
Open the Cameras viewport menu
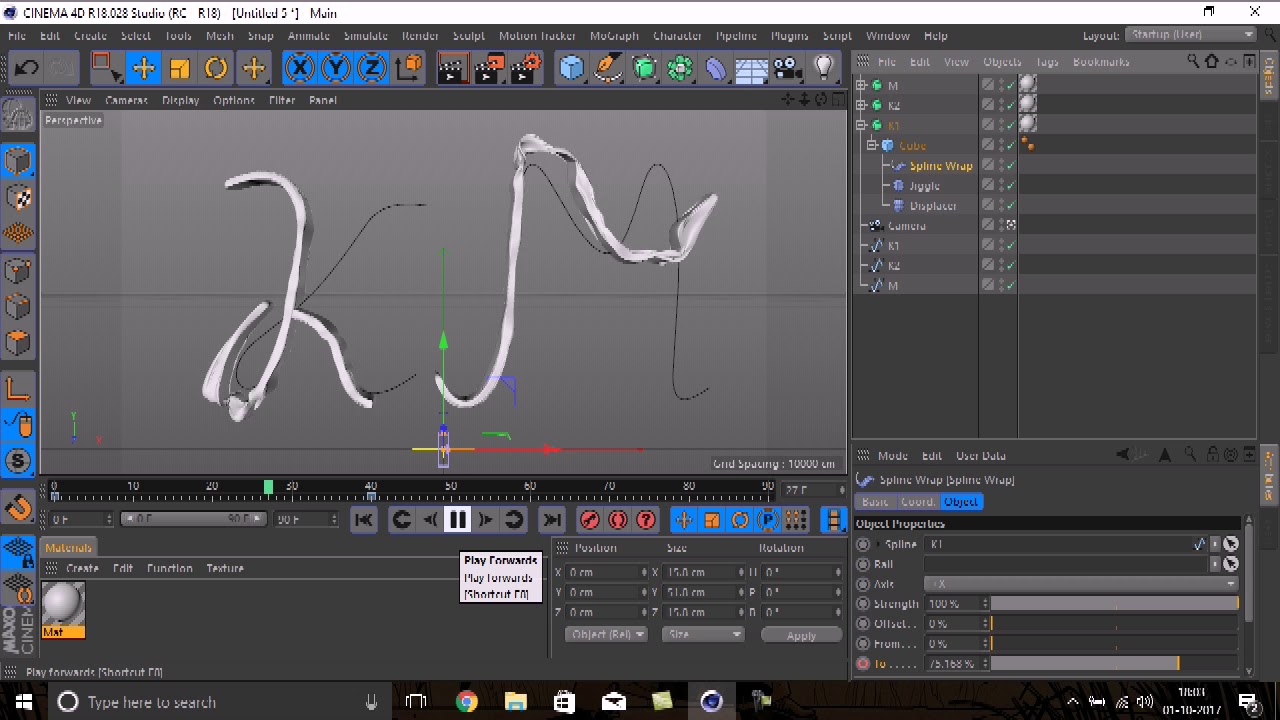126,100
